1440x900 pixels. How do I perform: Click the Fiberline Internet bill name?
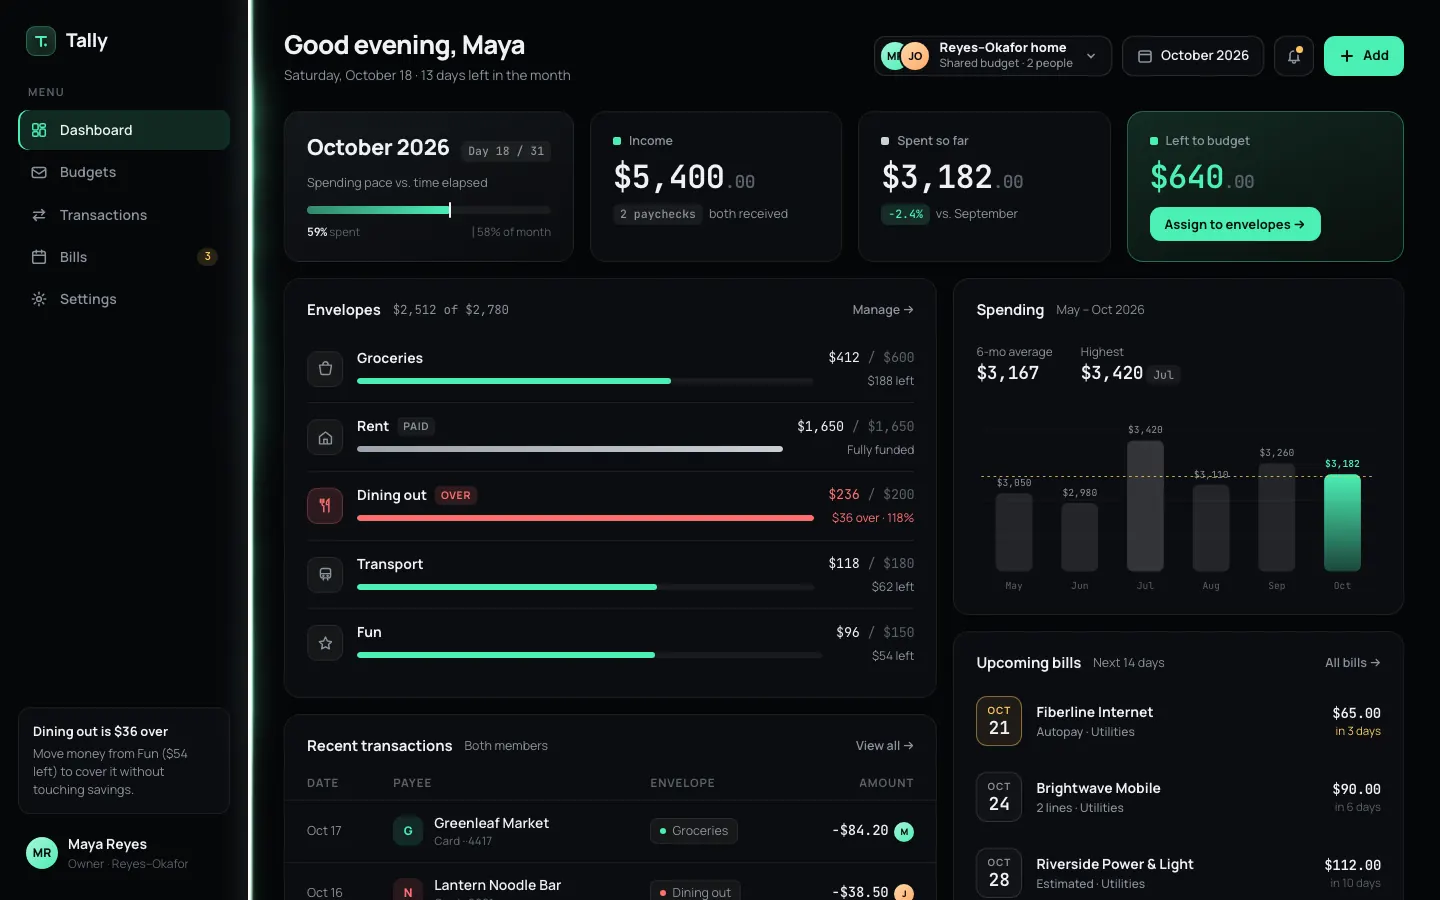click(1094, 712)
